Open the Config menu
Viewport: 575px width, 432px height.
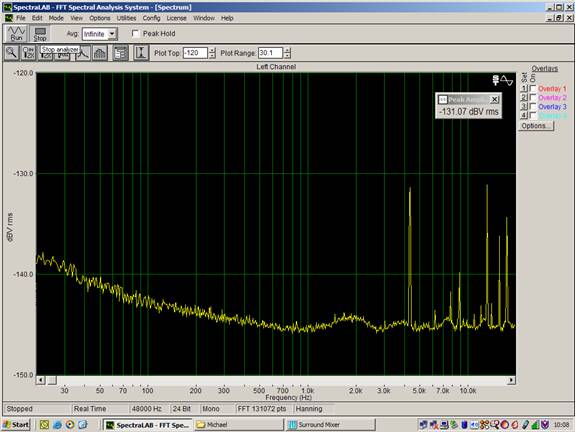point(151,18)
